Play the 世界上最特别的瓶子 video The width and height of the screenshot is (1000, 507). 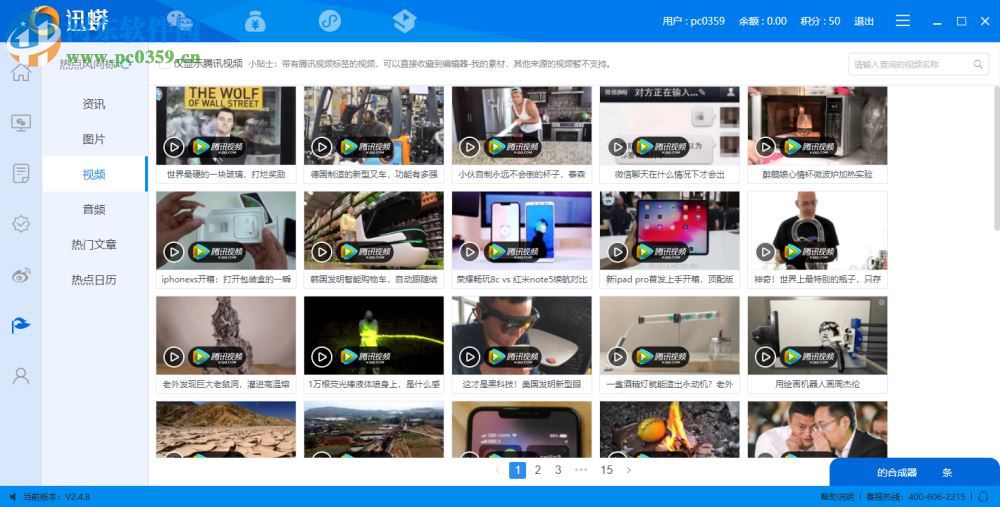[765, 252]
